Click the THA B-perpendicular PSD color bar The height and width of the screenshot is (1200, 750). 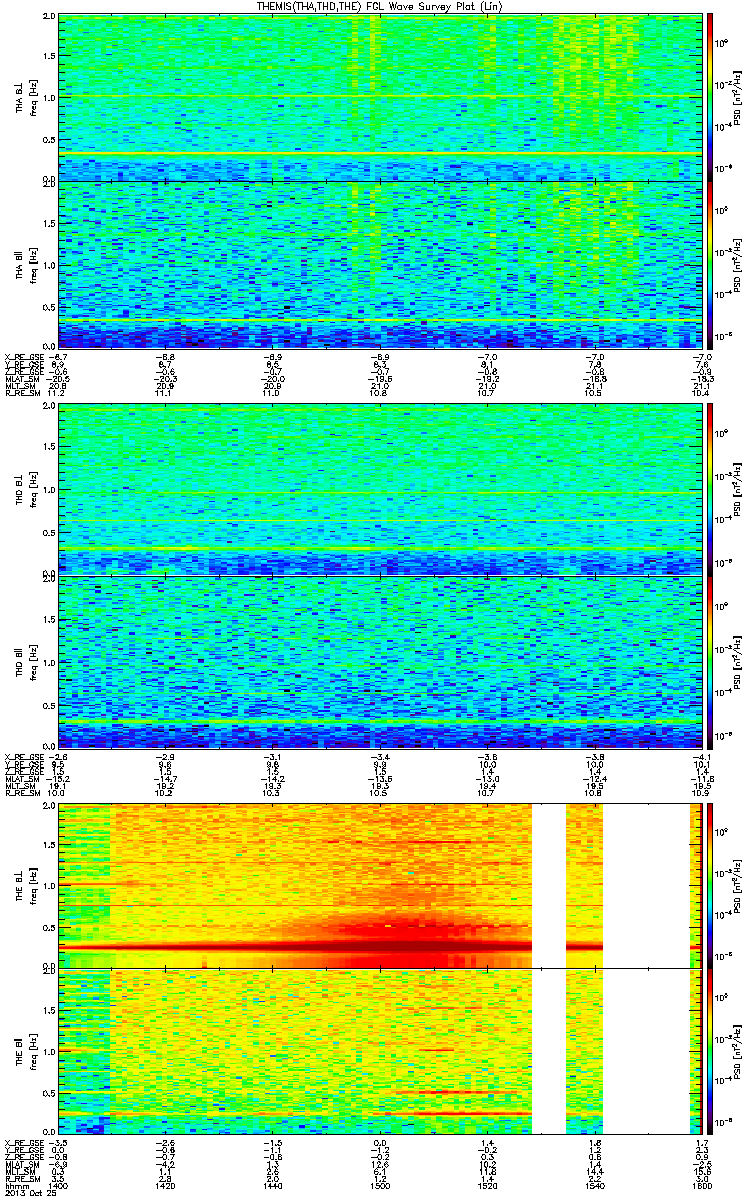point(710,97)
